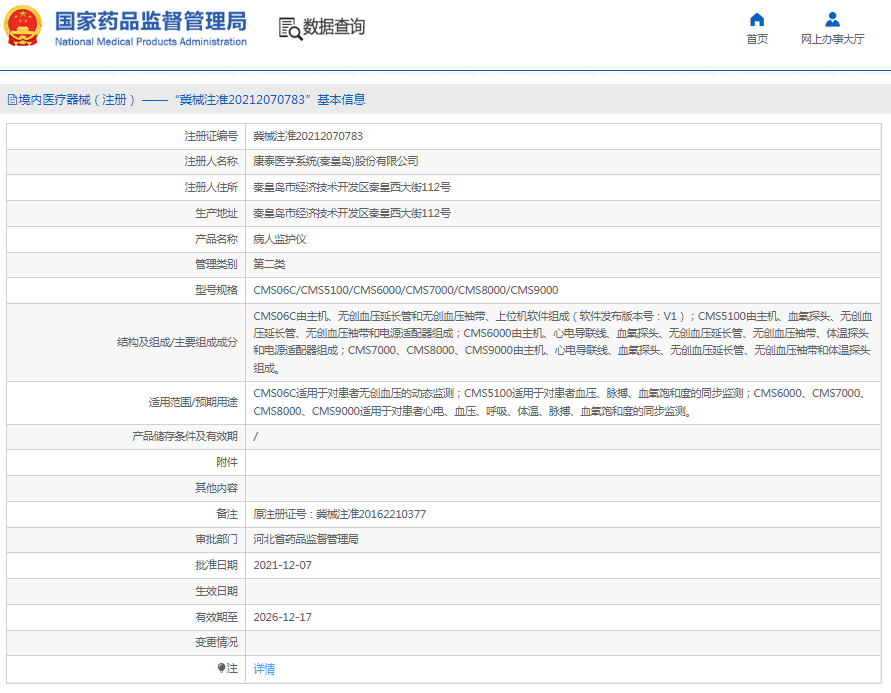Click the 适用范围 intended use paragraph

560,402
